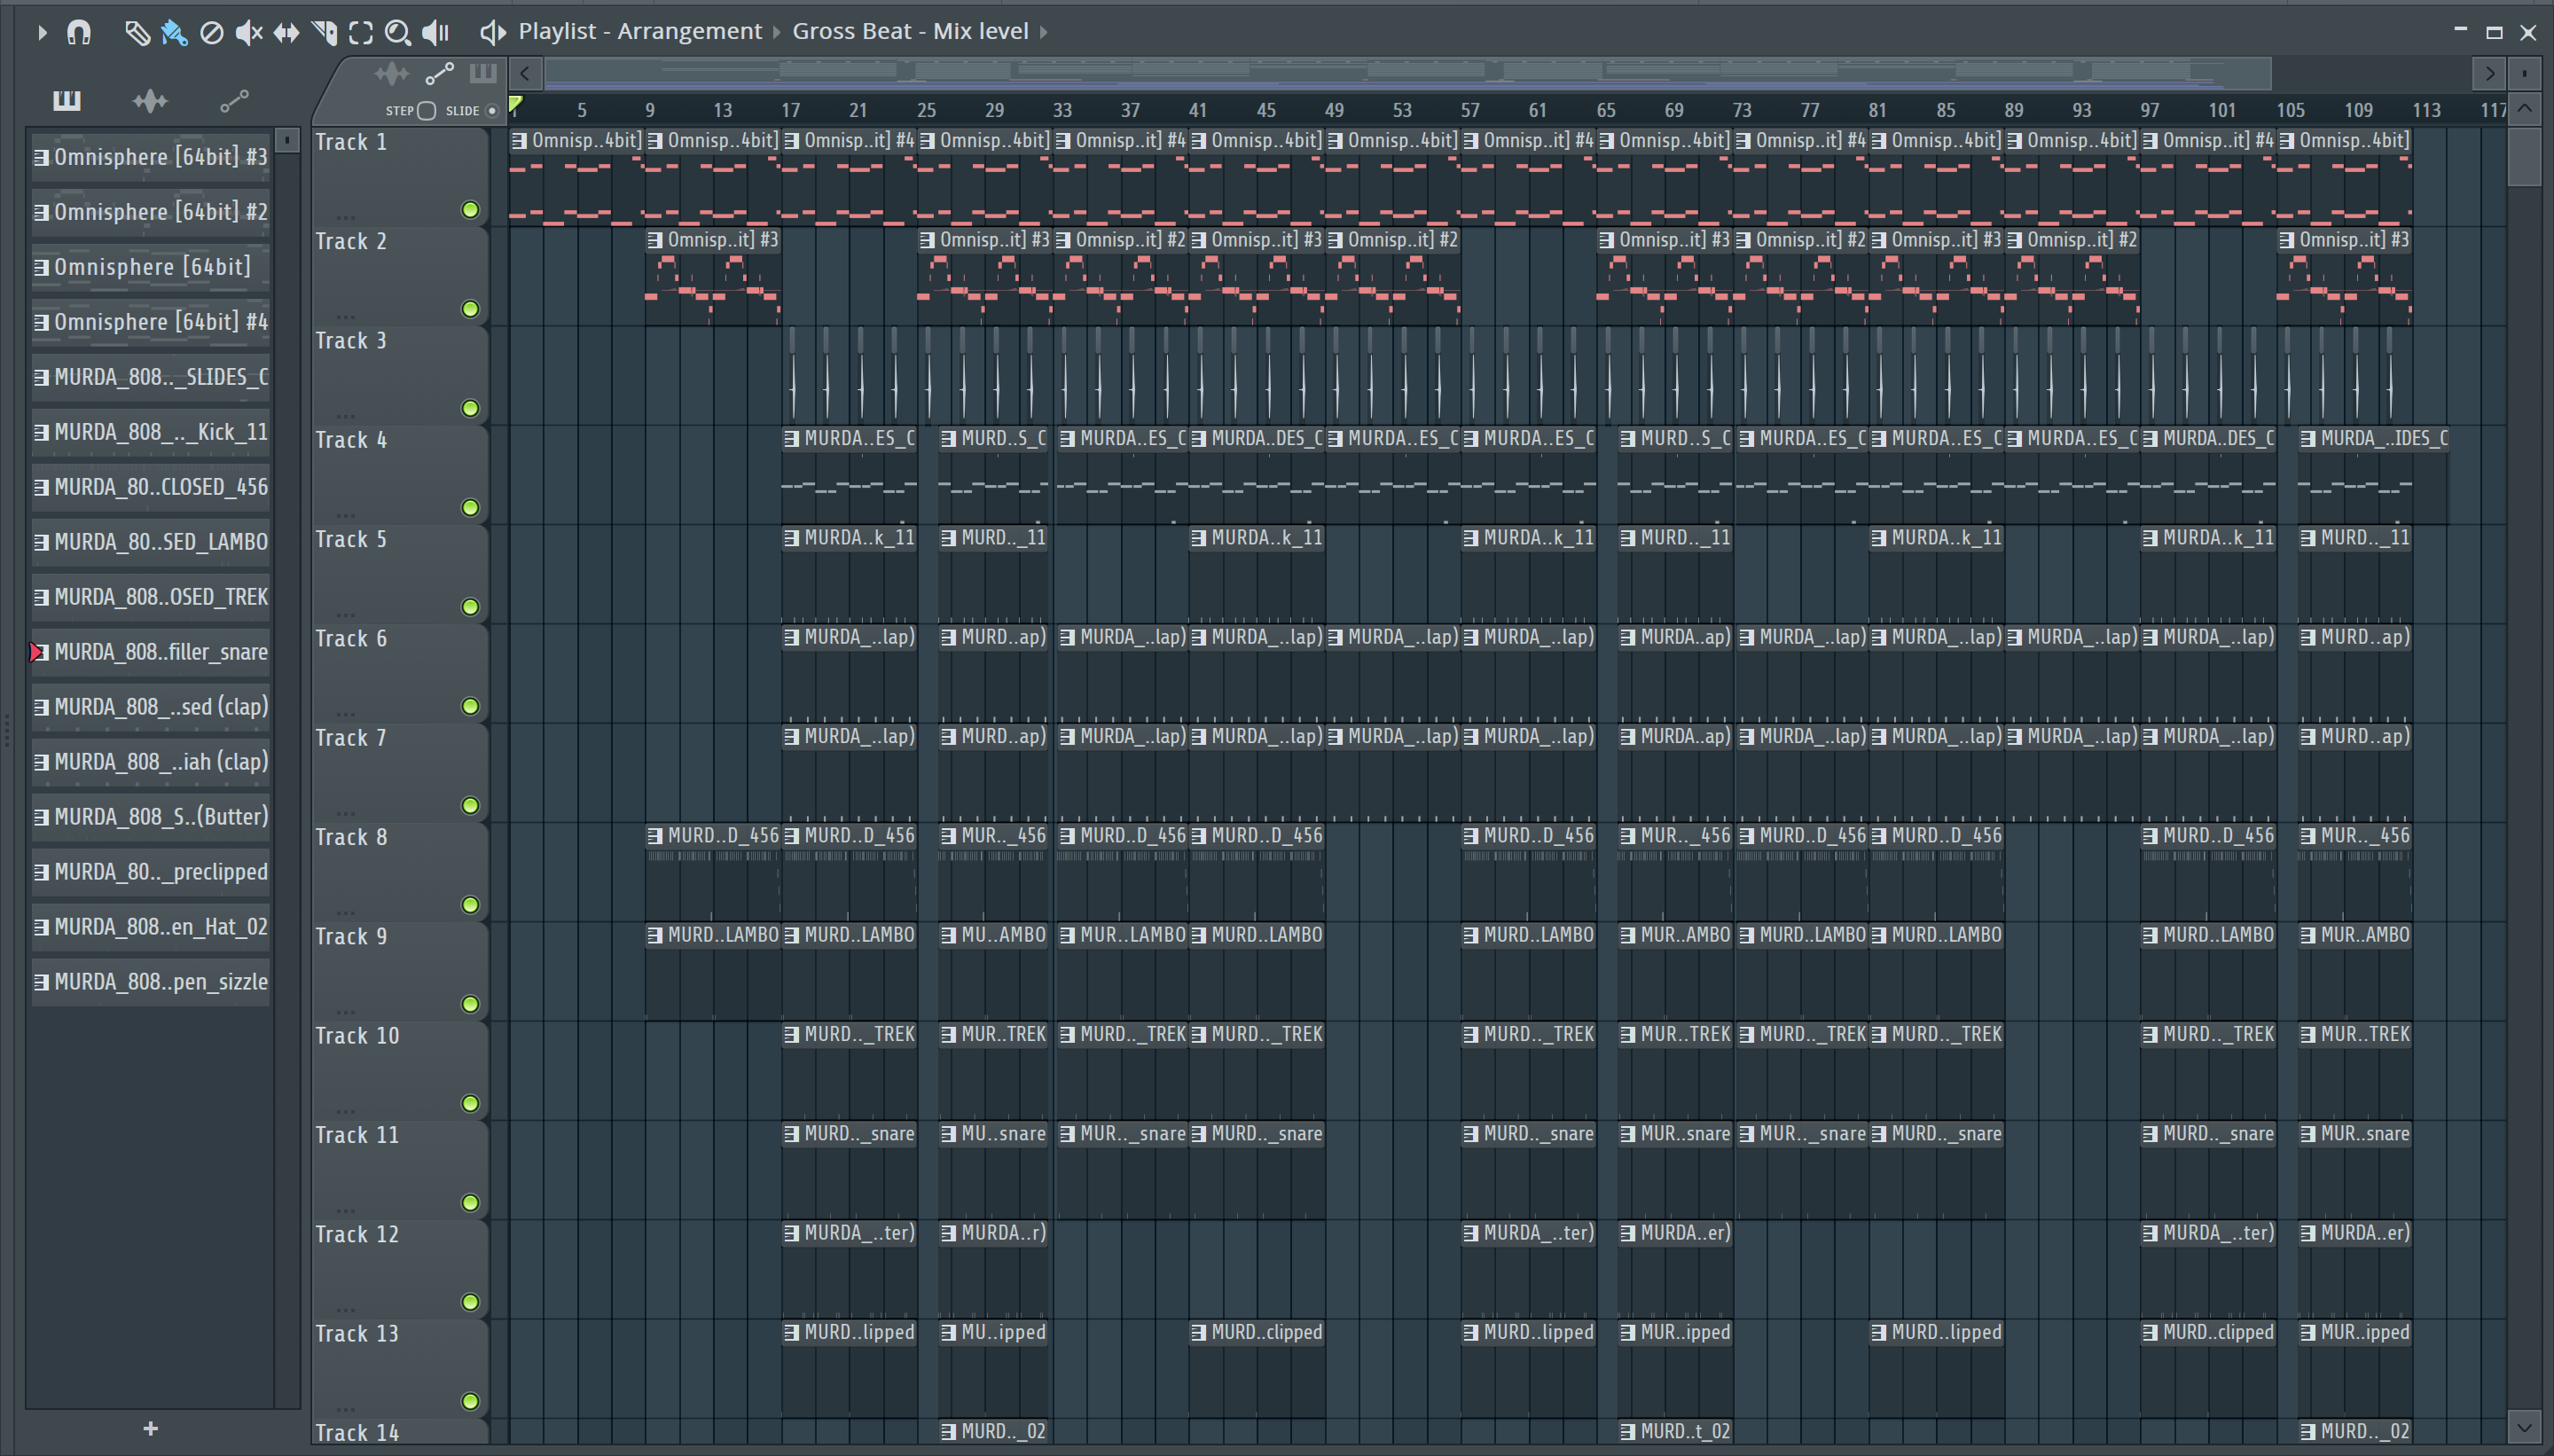Focus audio clips in playlist header
This screenshot has height=1456, width=2554.
point(391,73)
